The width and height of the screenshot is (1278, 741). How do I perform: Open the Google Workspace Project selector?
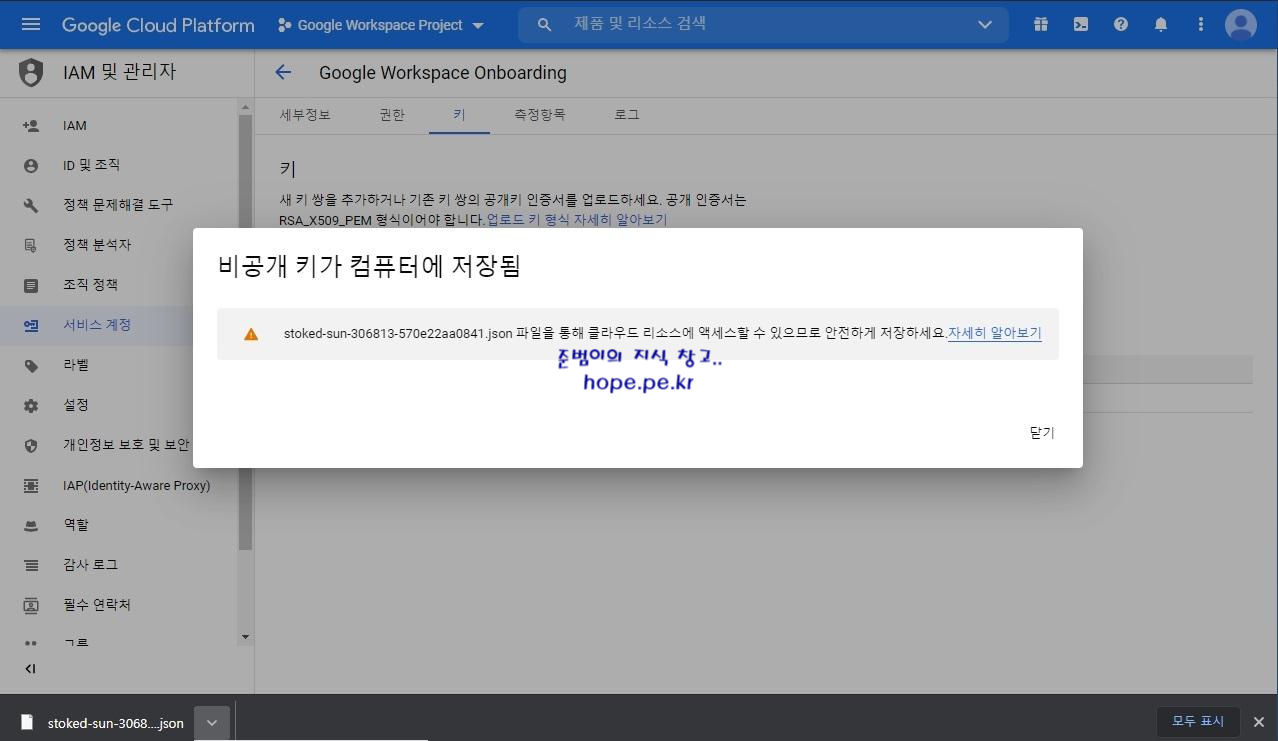(x=381, y=25)
